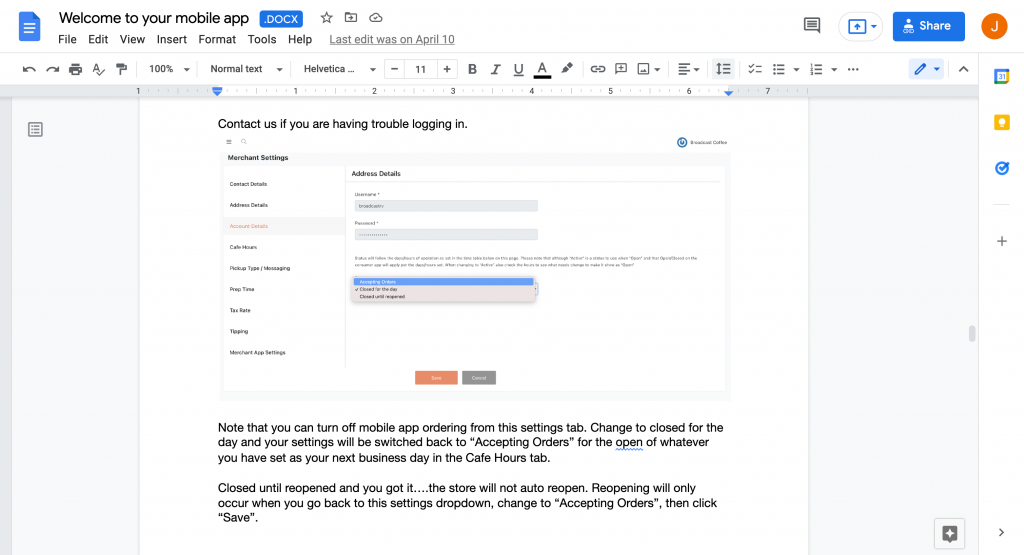Screen dimensions: 1024x555
Task: Show document outline icon
Action: pyautogui.click(x=35, y=129)
